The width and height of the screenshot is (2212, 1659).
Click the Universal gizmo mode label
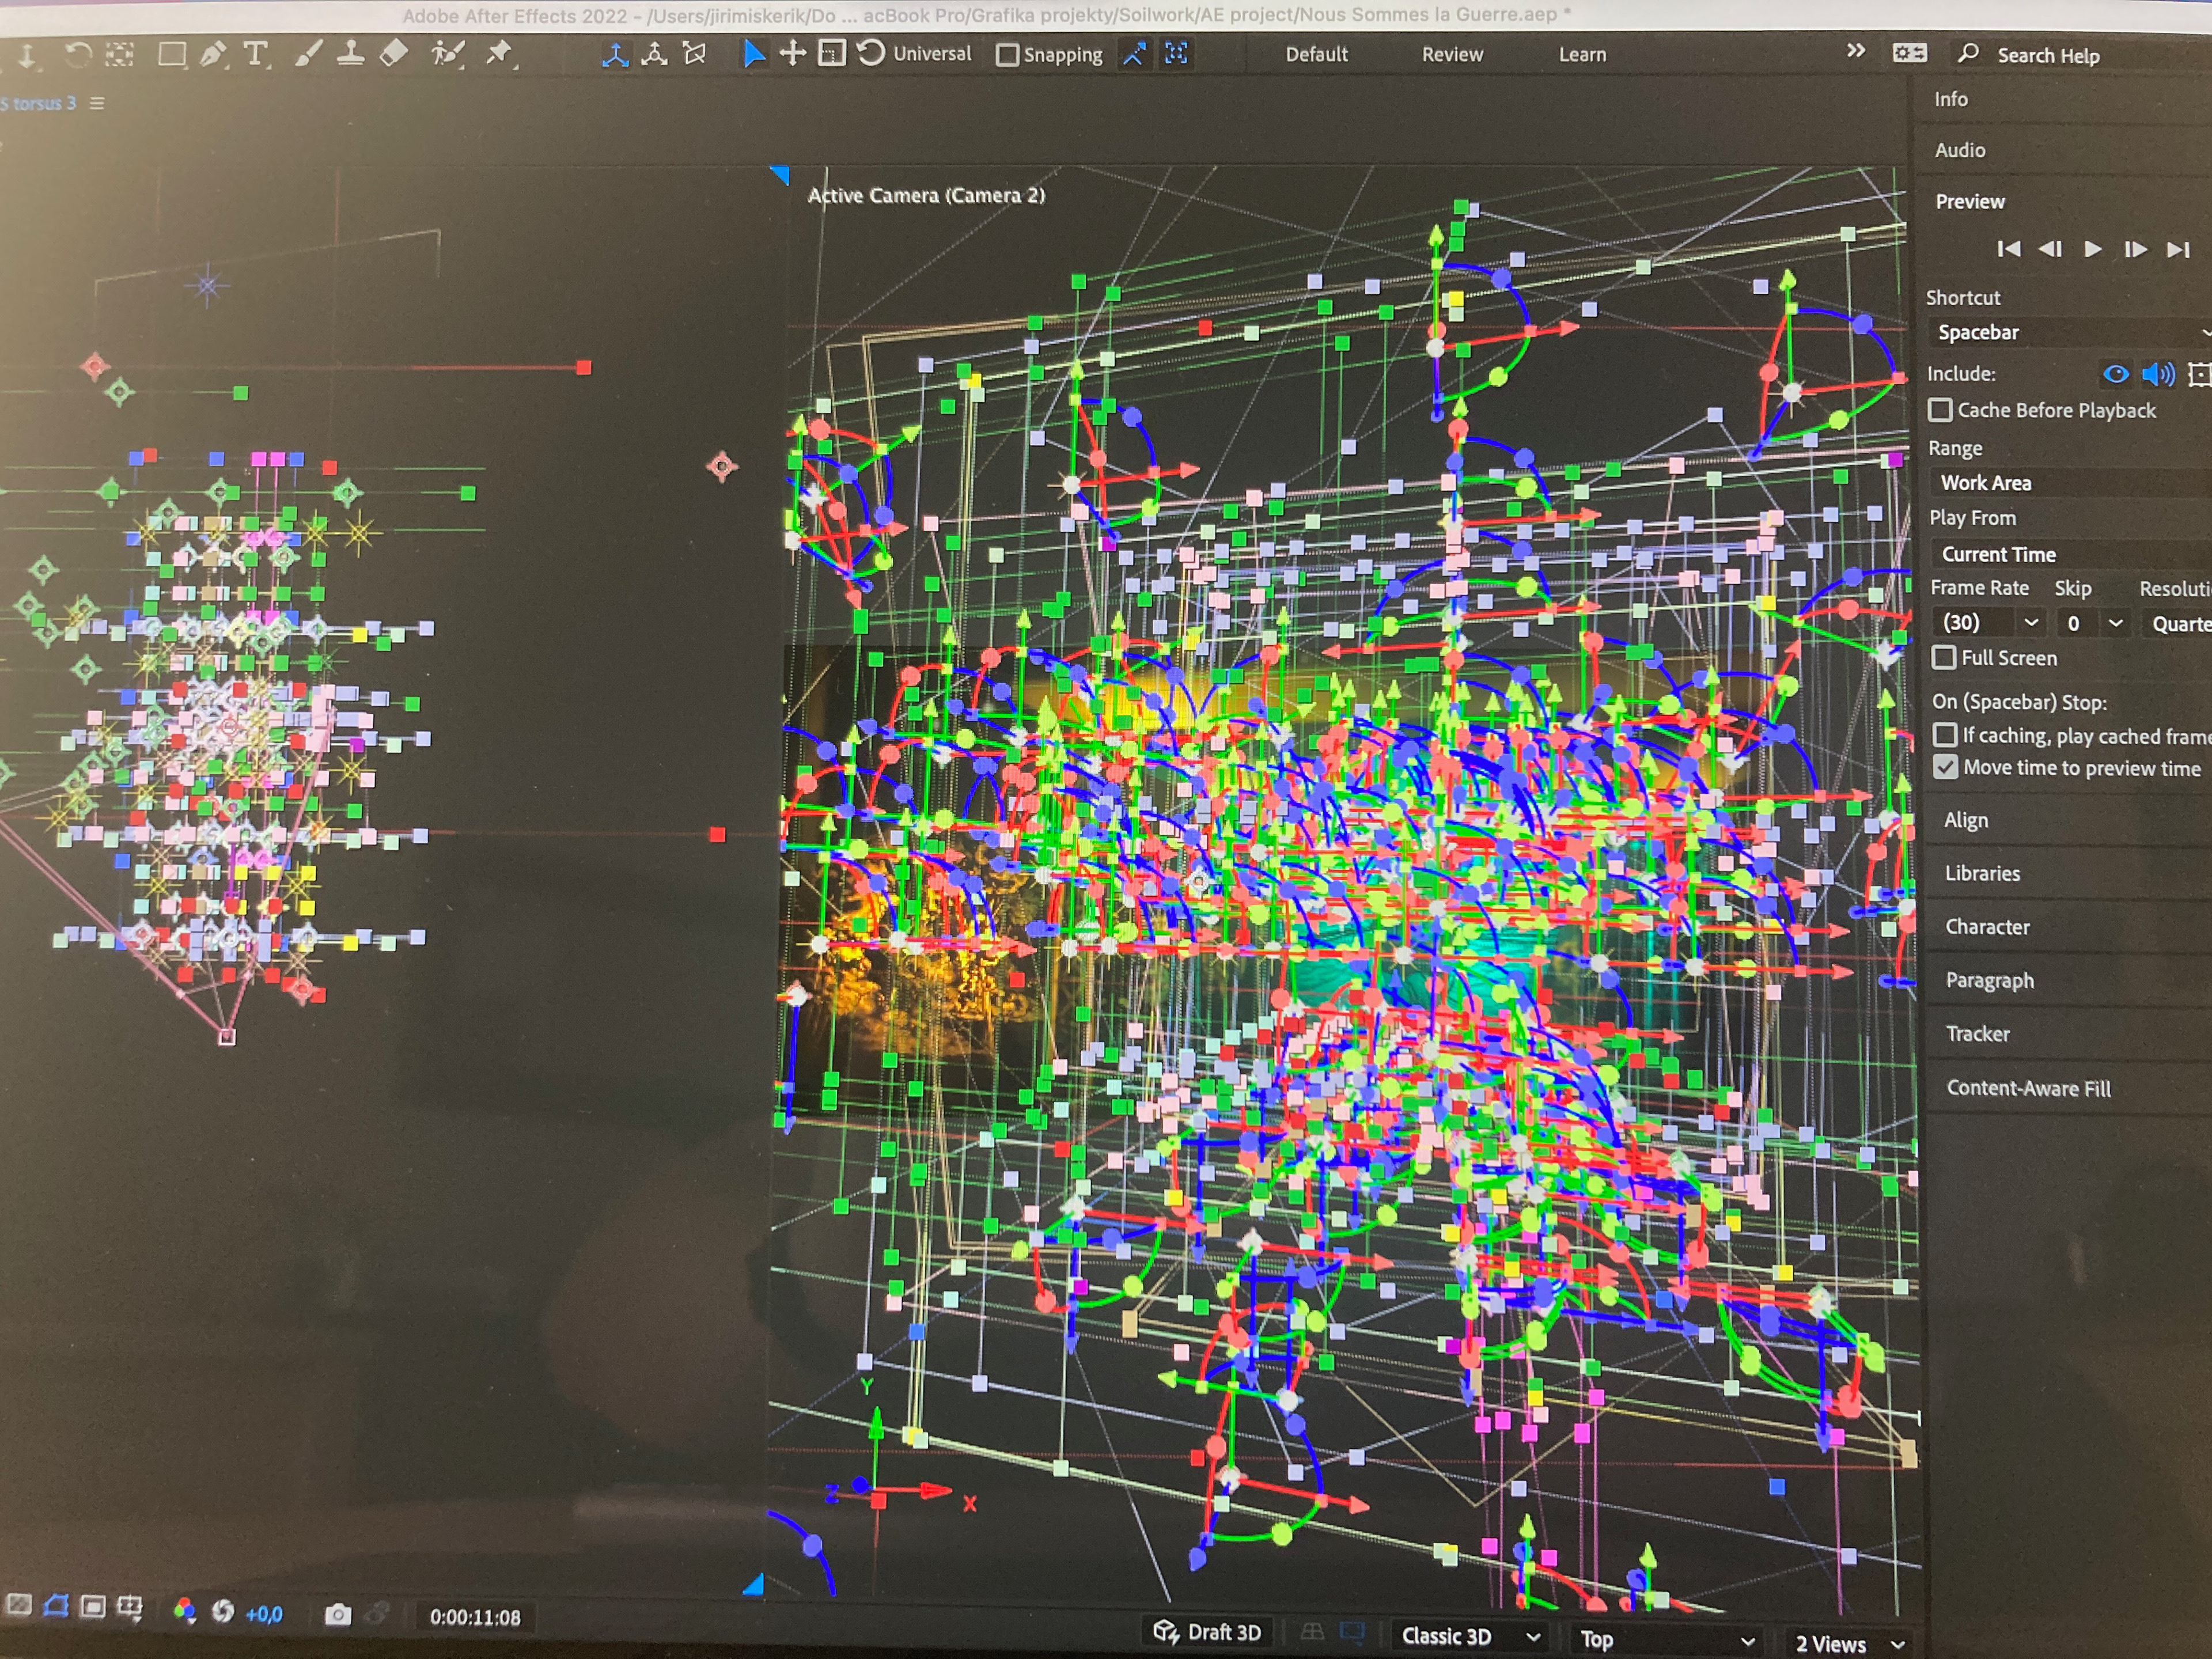click(932, 54)
